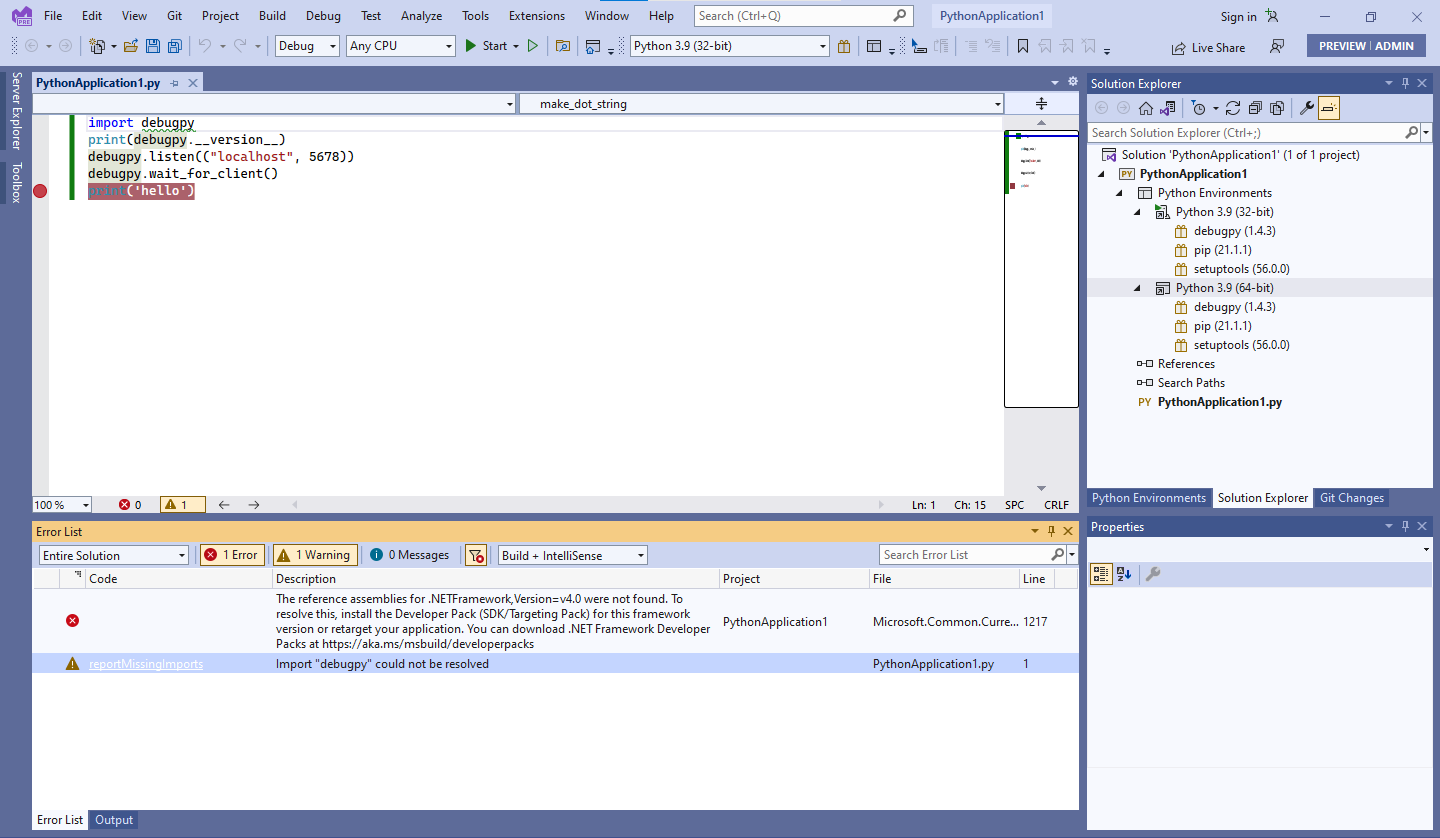Image resolution: width=1440 pixels, height=838 pixels.
Task: Toggle the 1 Error filter in Error List
Action: tap(232, 554)
